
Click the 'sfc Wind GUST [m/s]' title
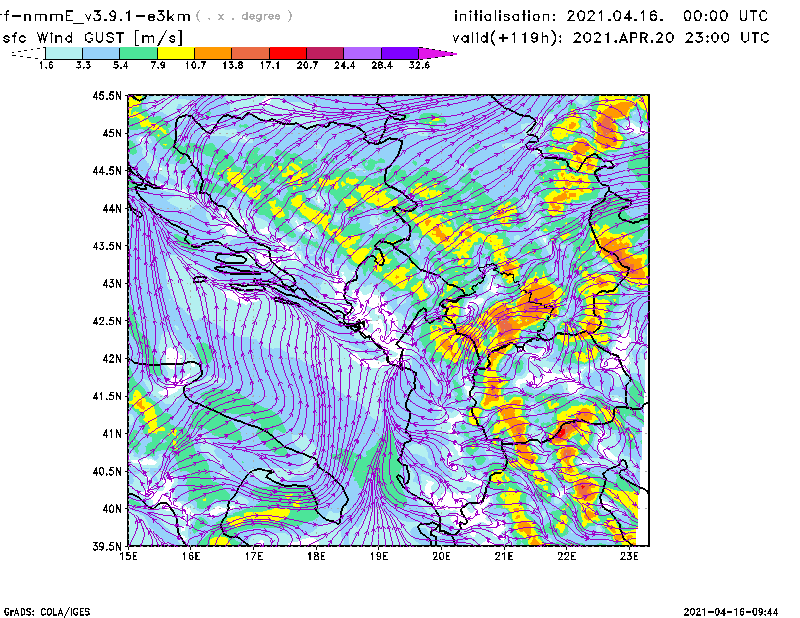(x=92, y=38)
